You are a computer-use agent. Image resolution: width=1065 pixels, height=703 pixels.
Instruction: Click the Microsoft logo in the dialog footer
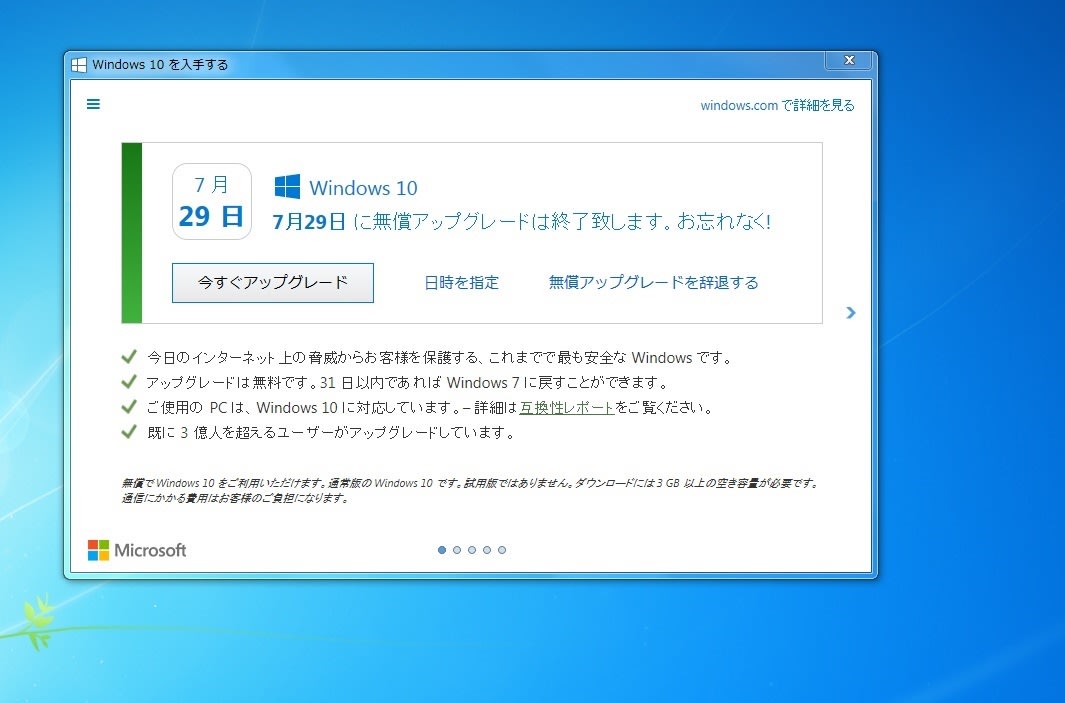click(137, 550)
